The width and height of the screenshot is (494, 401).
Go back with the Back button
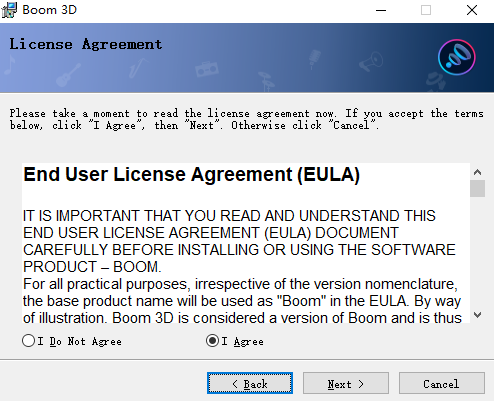250,383
